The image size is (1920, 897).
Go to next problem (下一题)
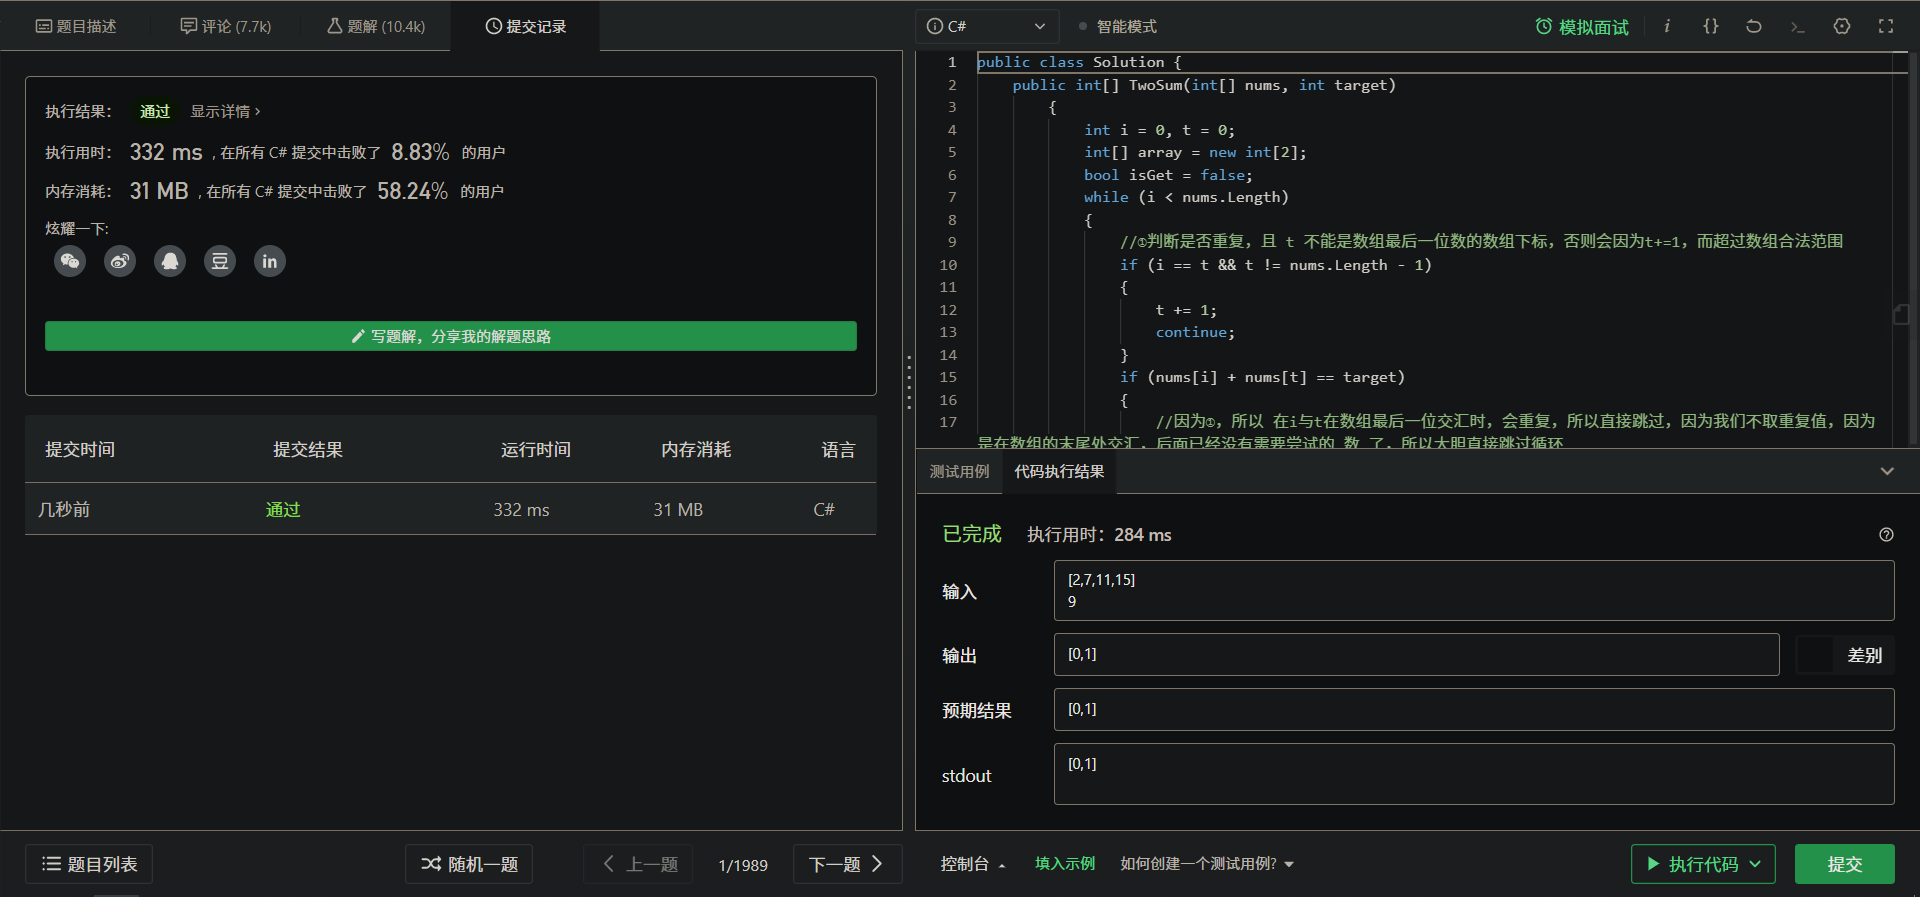(847, 864)
